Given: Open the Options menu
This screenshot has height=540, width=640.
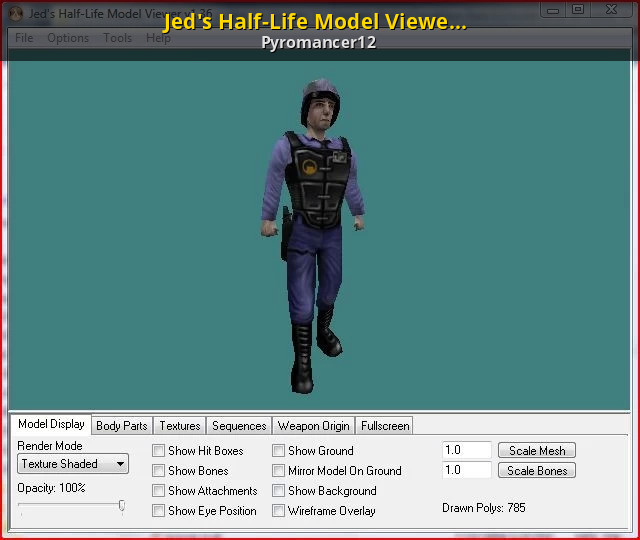Looking at the screenshot, I should tap(68, 38).
